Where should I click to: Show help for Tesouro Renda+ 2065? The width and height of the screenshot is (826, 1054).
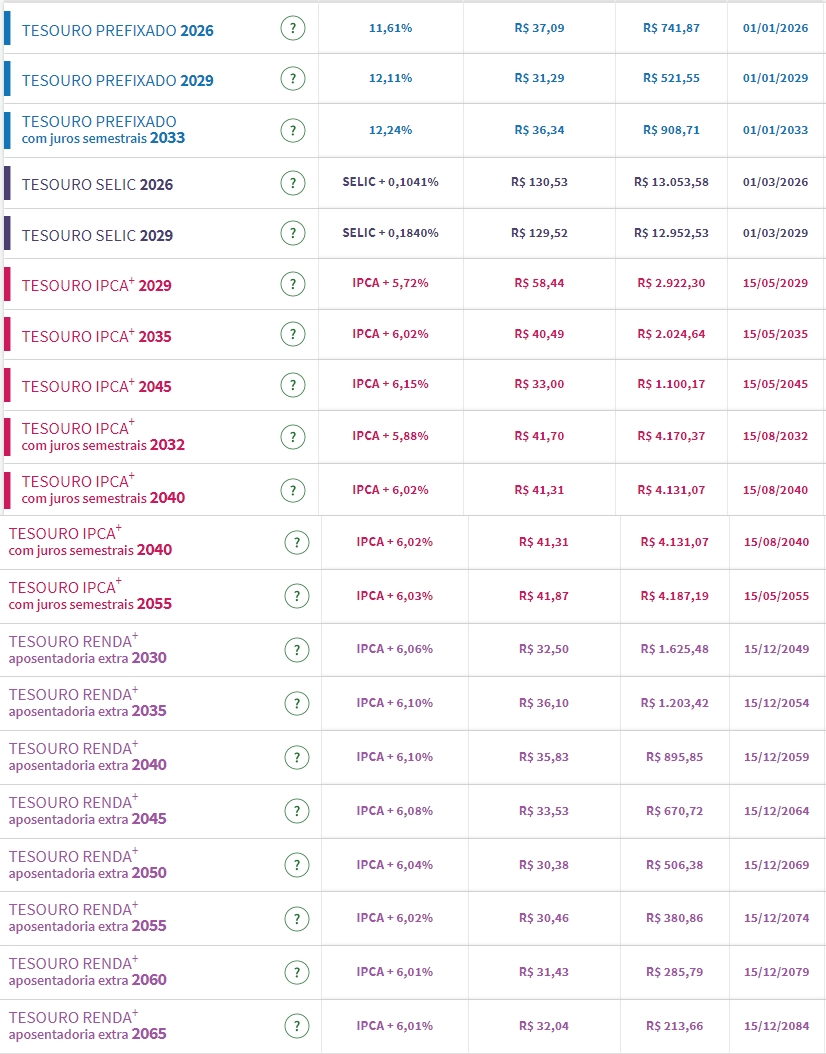click(x=295, y=1025)
